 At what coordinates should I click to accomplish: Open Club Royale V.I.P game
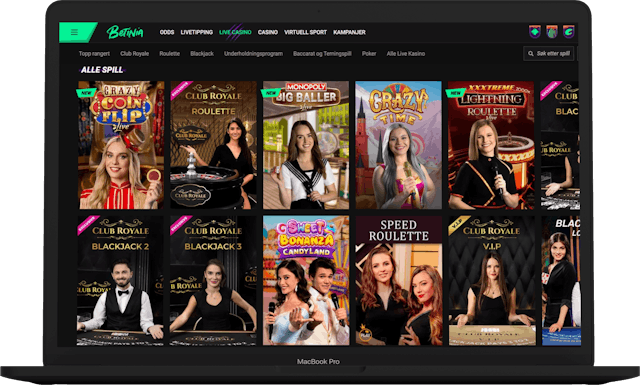(x=492, y=280)
